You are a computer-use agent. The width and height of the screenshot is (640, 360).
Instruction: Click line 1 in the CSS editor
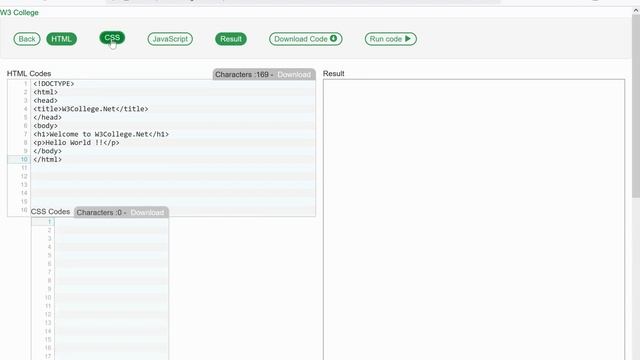[111, 222]
